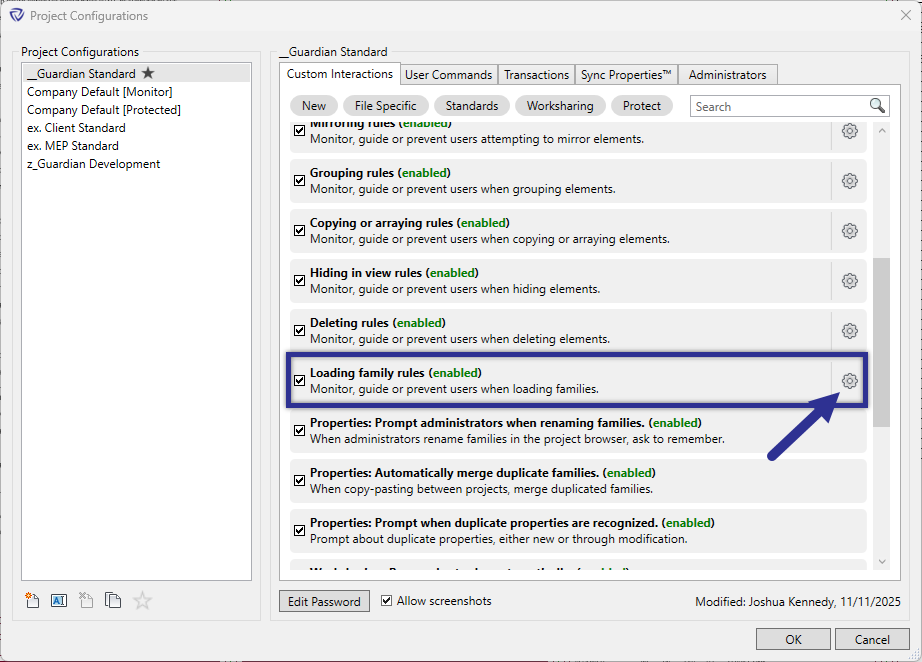922x662 pixels.
Task: Click inside the Search field
Action: click(x=780, y=104)
